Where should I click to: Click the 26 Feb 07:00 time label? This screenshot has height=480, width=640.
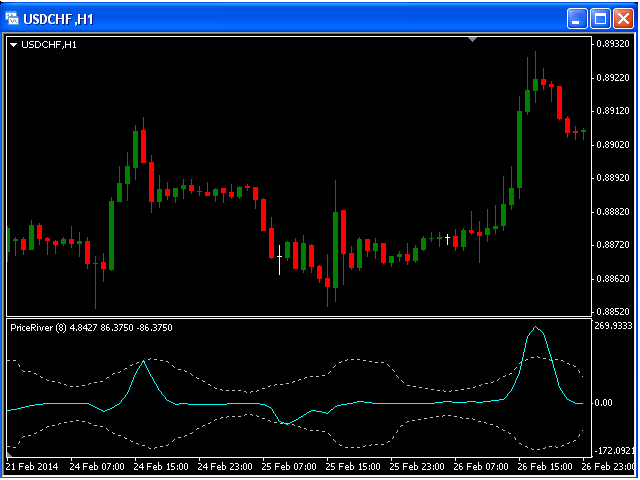[x=481, y=467]
